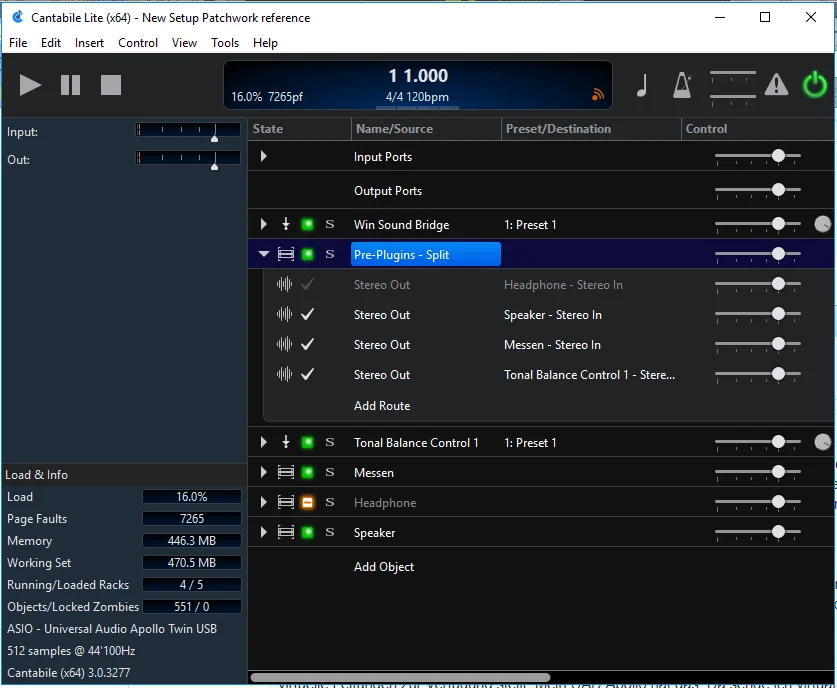The image size is (837, 688).
Task: Disable the Tonal Balance Control 1 route checkmark
Action: (307, 374)
